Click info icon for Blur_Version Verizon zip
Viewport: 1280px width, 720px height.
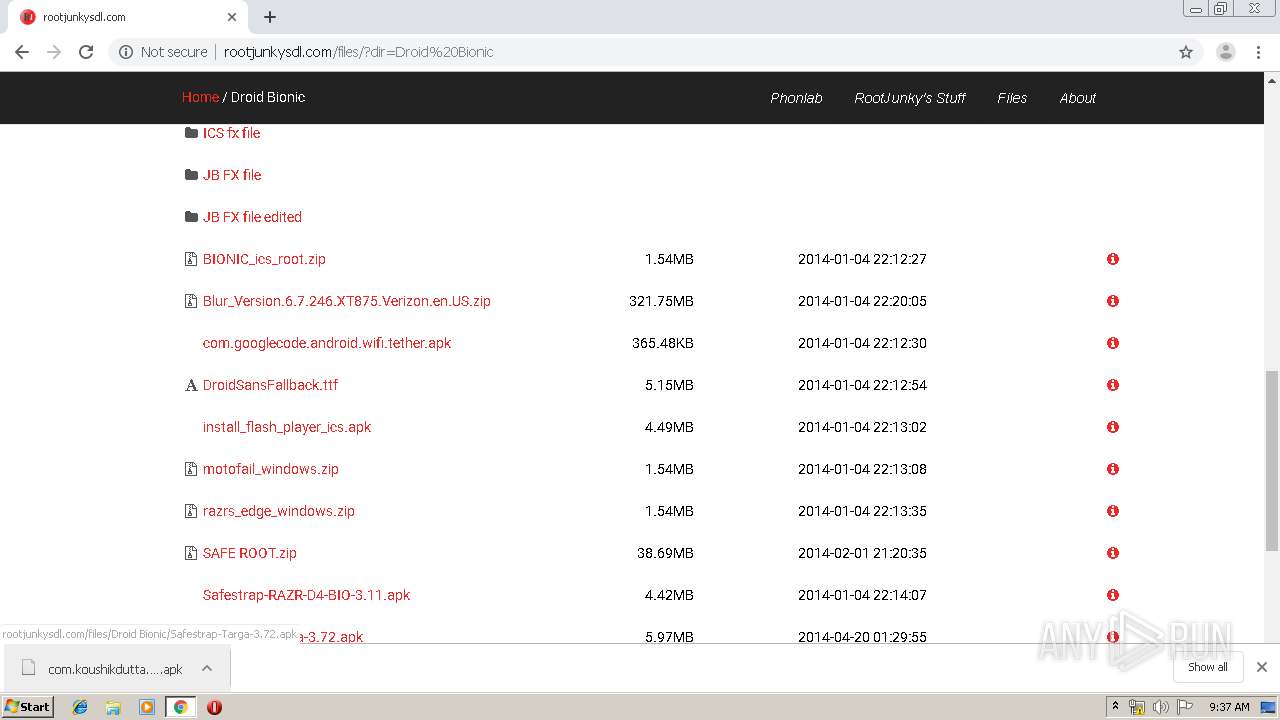[1112, 301]
